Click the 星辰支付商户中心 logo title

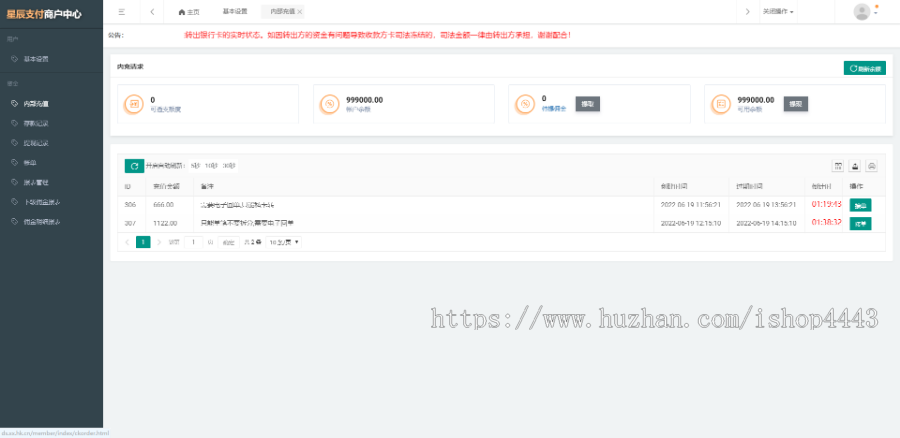coord(44,14)
